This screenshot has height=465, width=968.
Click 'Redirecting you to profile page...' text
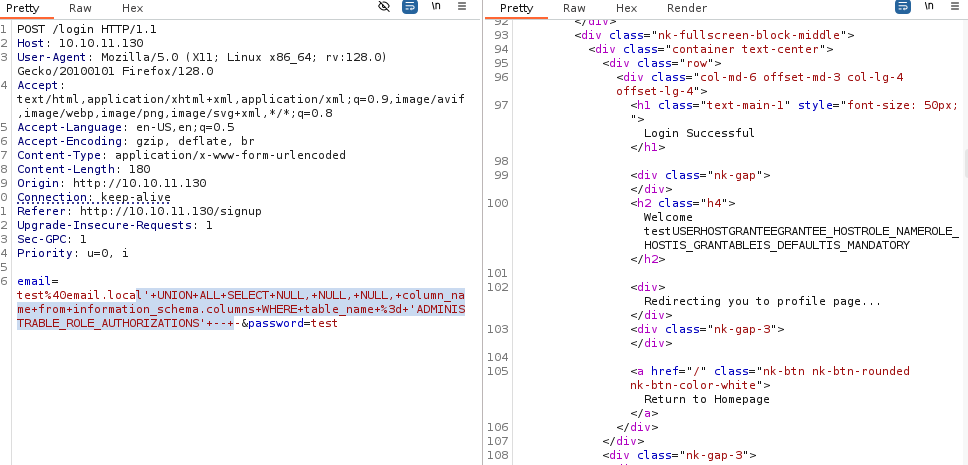click(x=762, y=301)
